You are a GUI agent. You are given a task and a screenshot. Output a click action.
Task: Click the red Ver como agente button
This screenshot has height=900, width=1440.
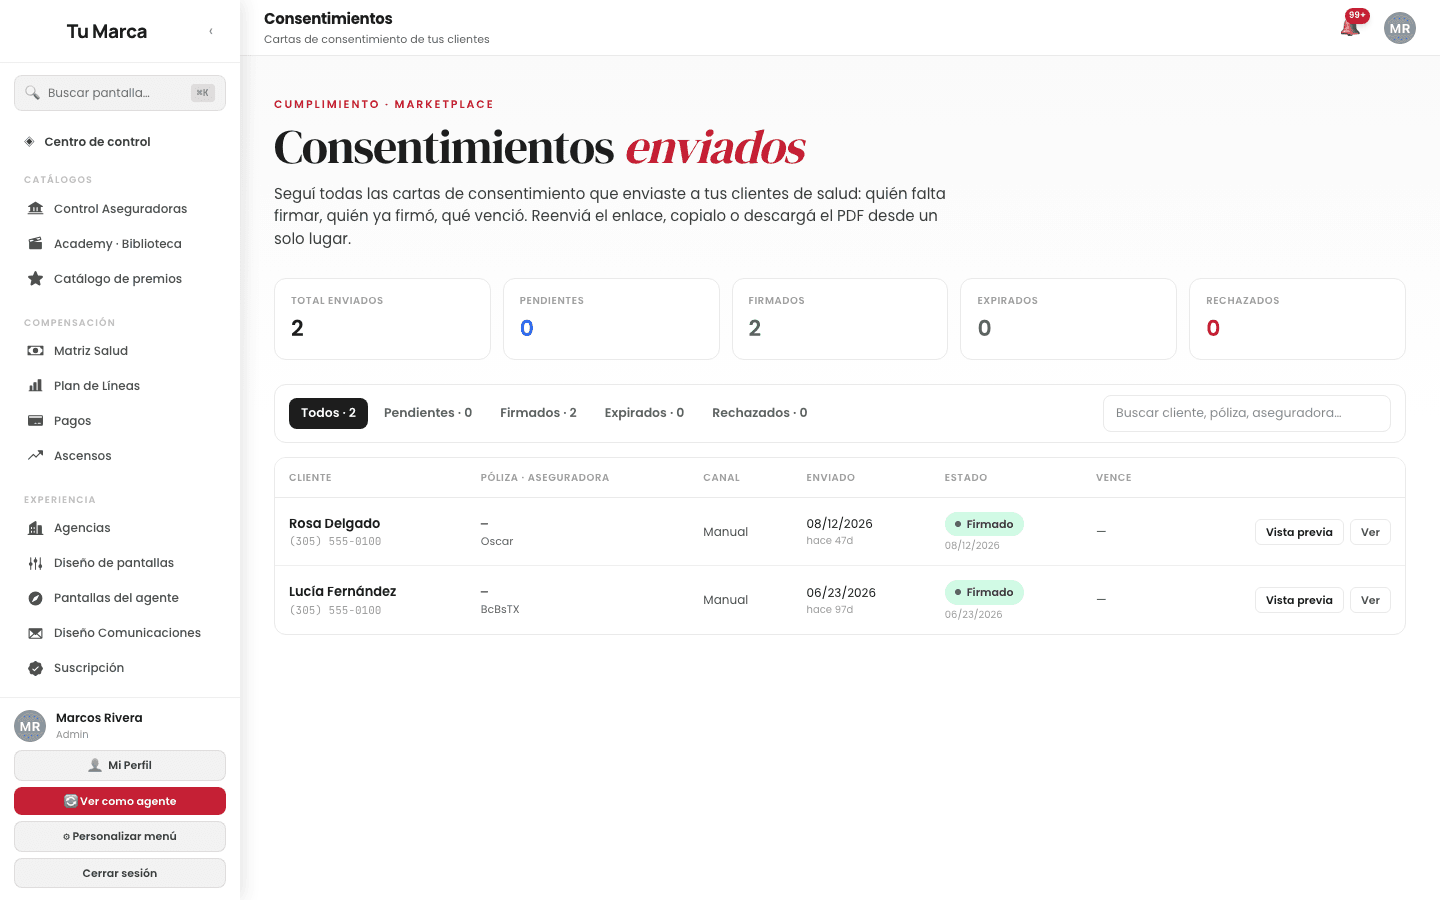pos(120,801)
